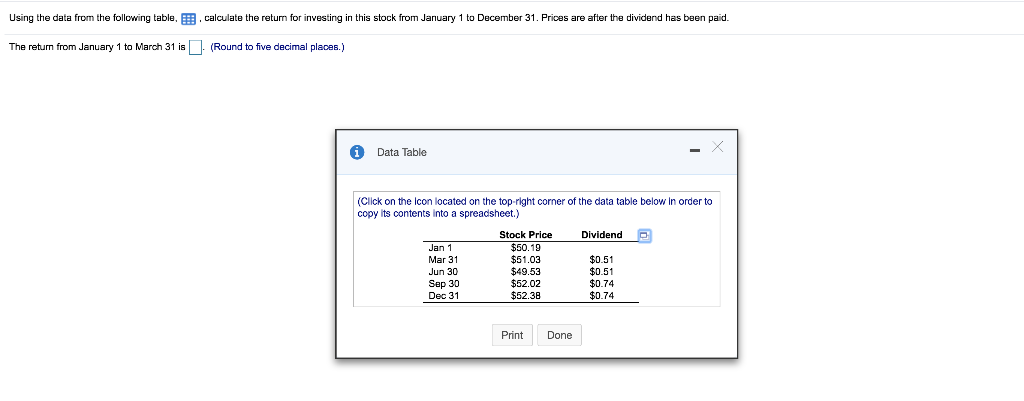Select the Jun 30 row label
Image resolution: width=1024 pixels, height=401 pixels.
(x=443, y=272)
